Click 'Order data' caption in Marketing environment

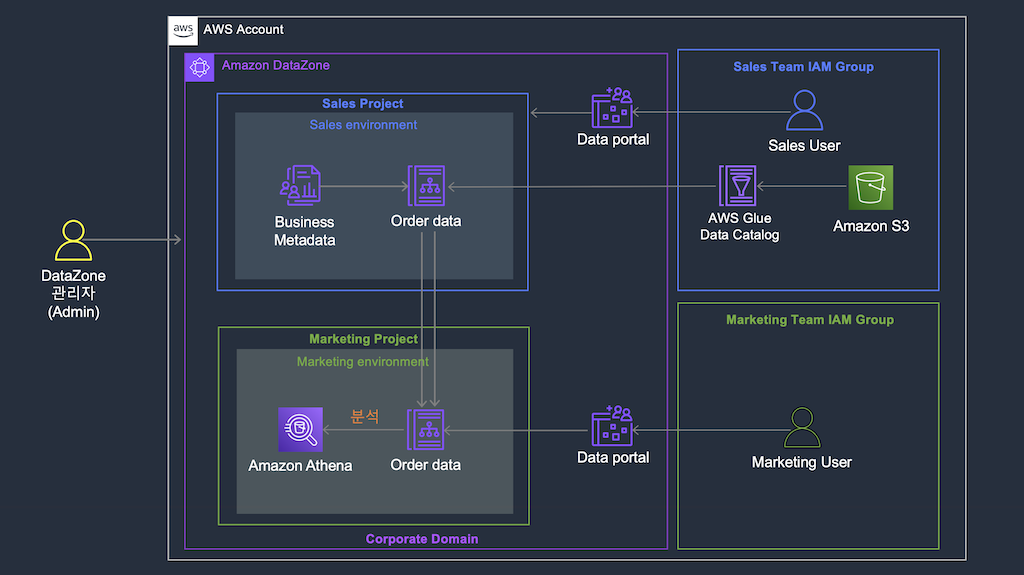[425, 465]
